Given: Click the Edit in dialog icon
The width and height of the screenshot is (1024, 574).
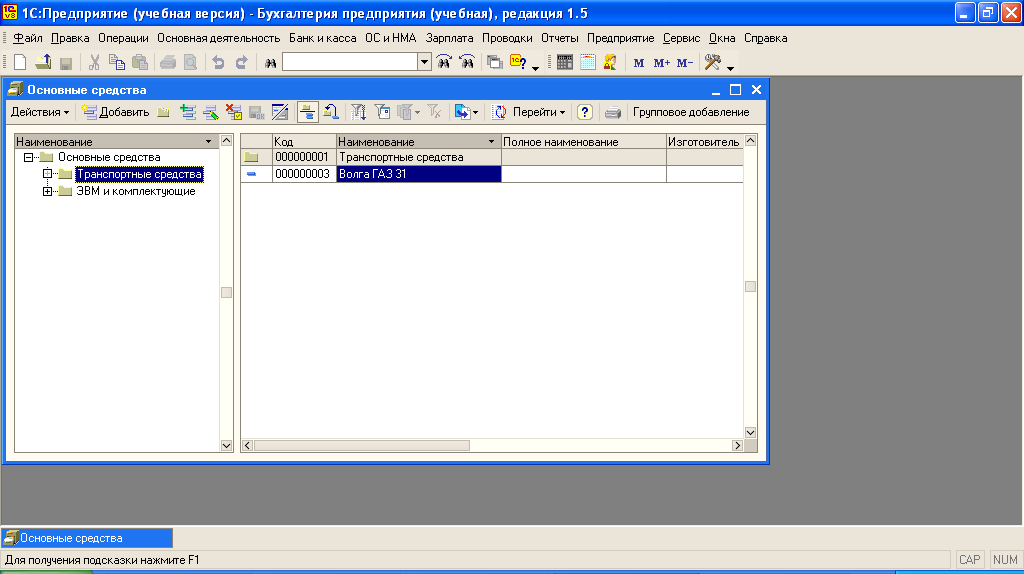Looking at the screenshot, I should [280, 112].
